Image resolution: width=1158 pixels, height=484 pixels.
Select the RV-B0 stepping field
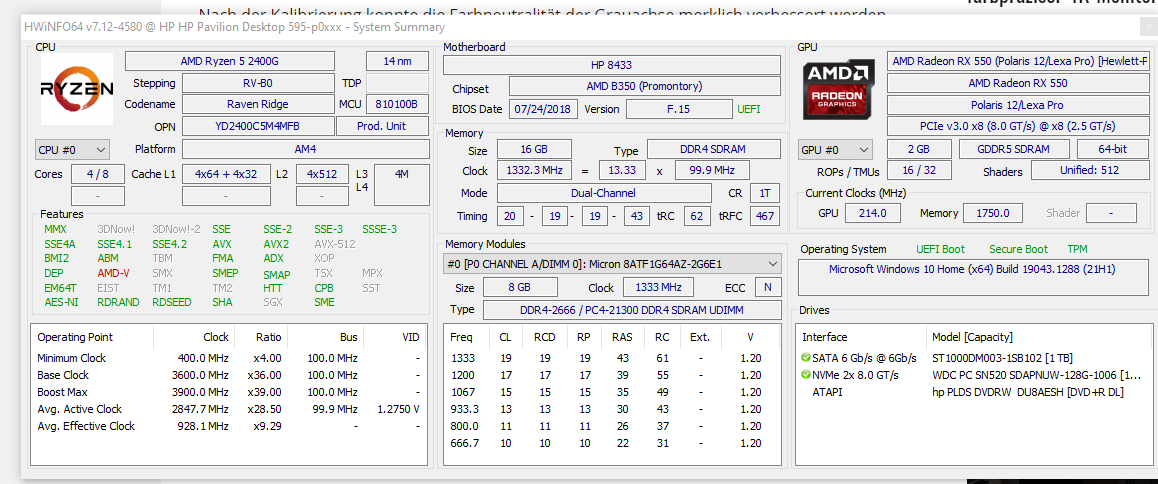click(x=258, y=83)
